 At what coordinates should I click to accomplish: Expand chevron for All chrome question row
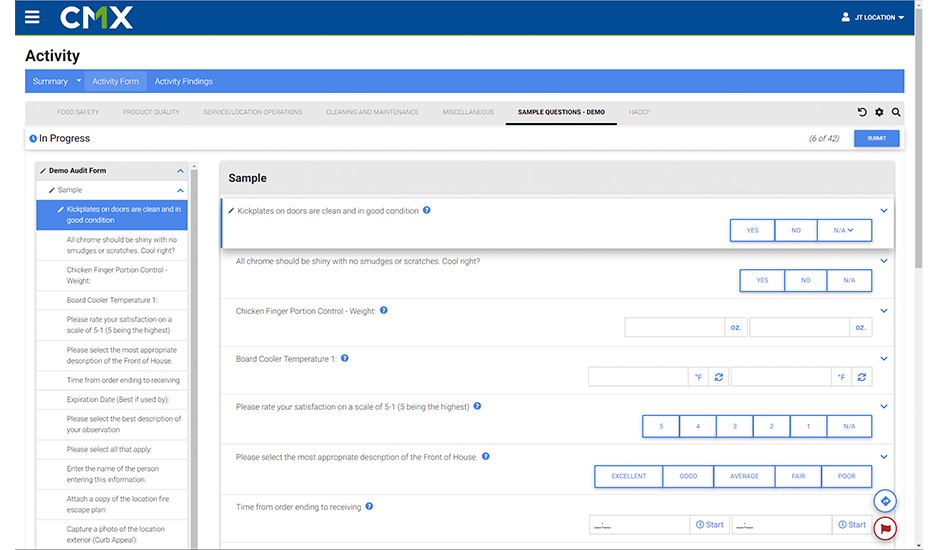[x=884, y=261]
